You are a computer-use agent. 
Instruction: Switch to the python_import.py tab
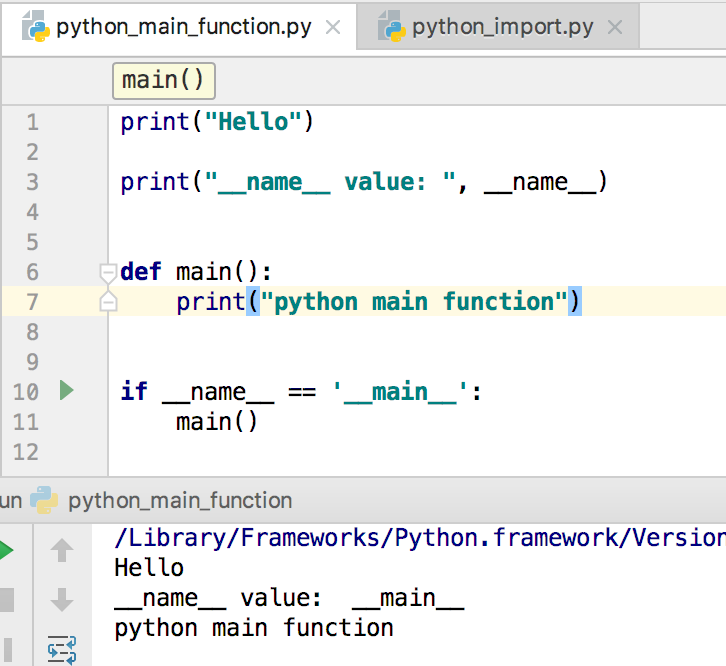[502, 28]
